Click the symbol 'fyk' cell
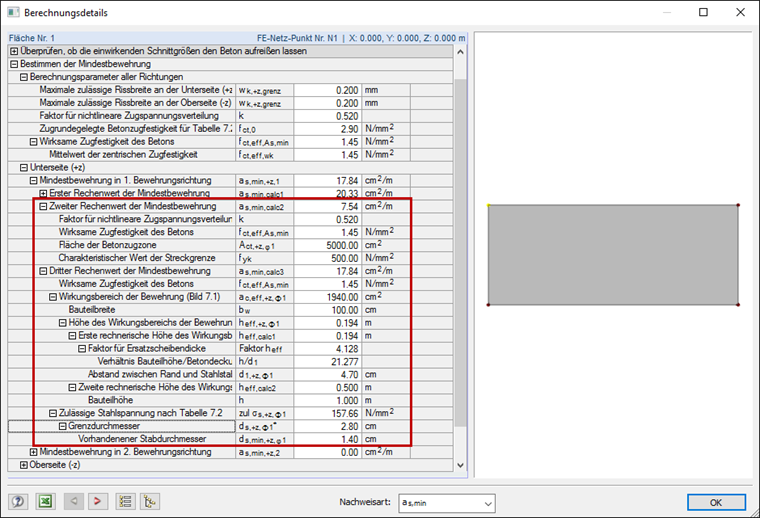Screen dimensions: 760x518 point(265,258)
